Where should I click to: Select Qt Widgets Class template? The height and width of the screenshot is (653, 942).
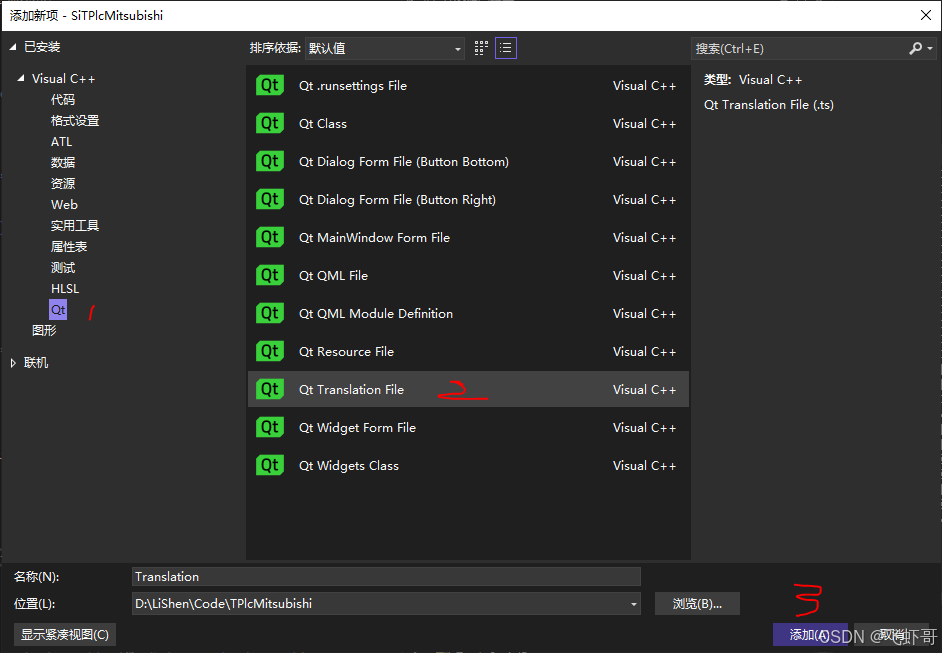(468, 465)
